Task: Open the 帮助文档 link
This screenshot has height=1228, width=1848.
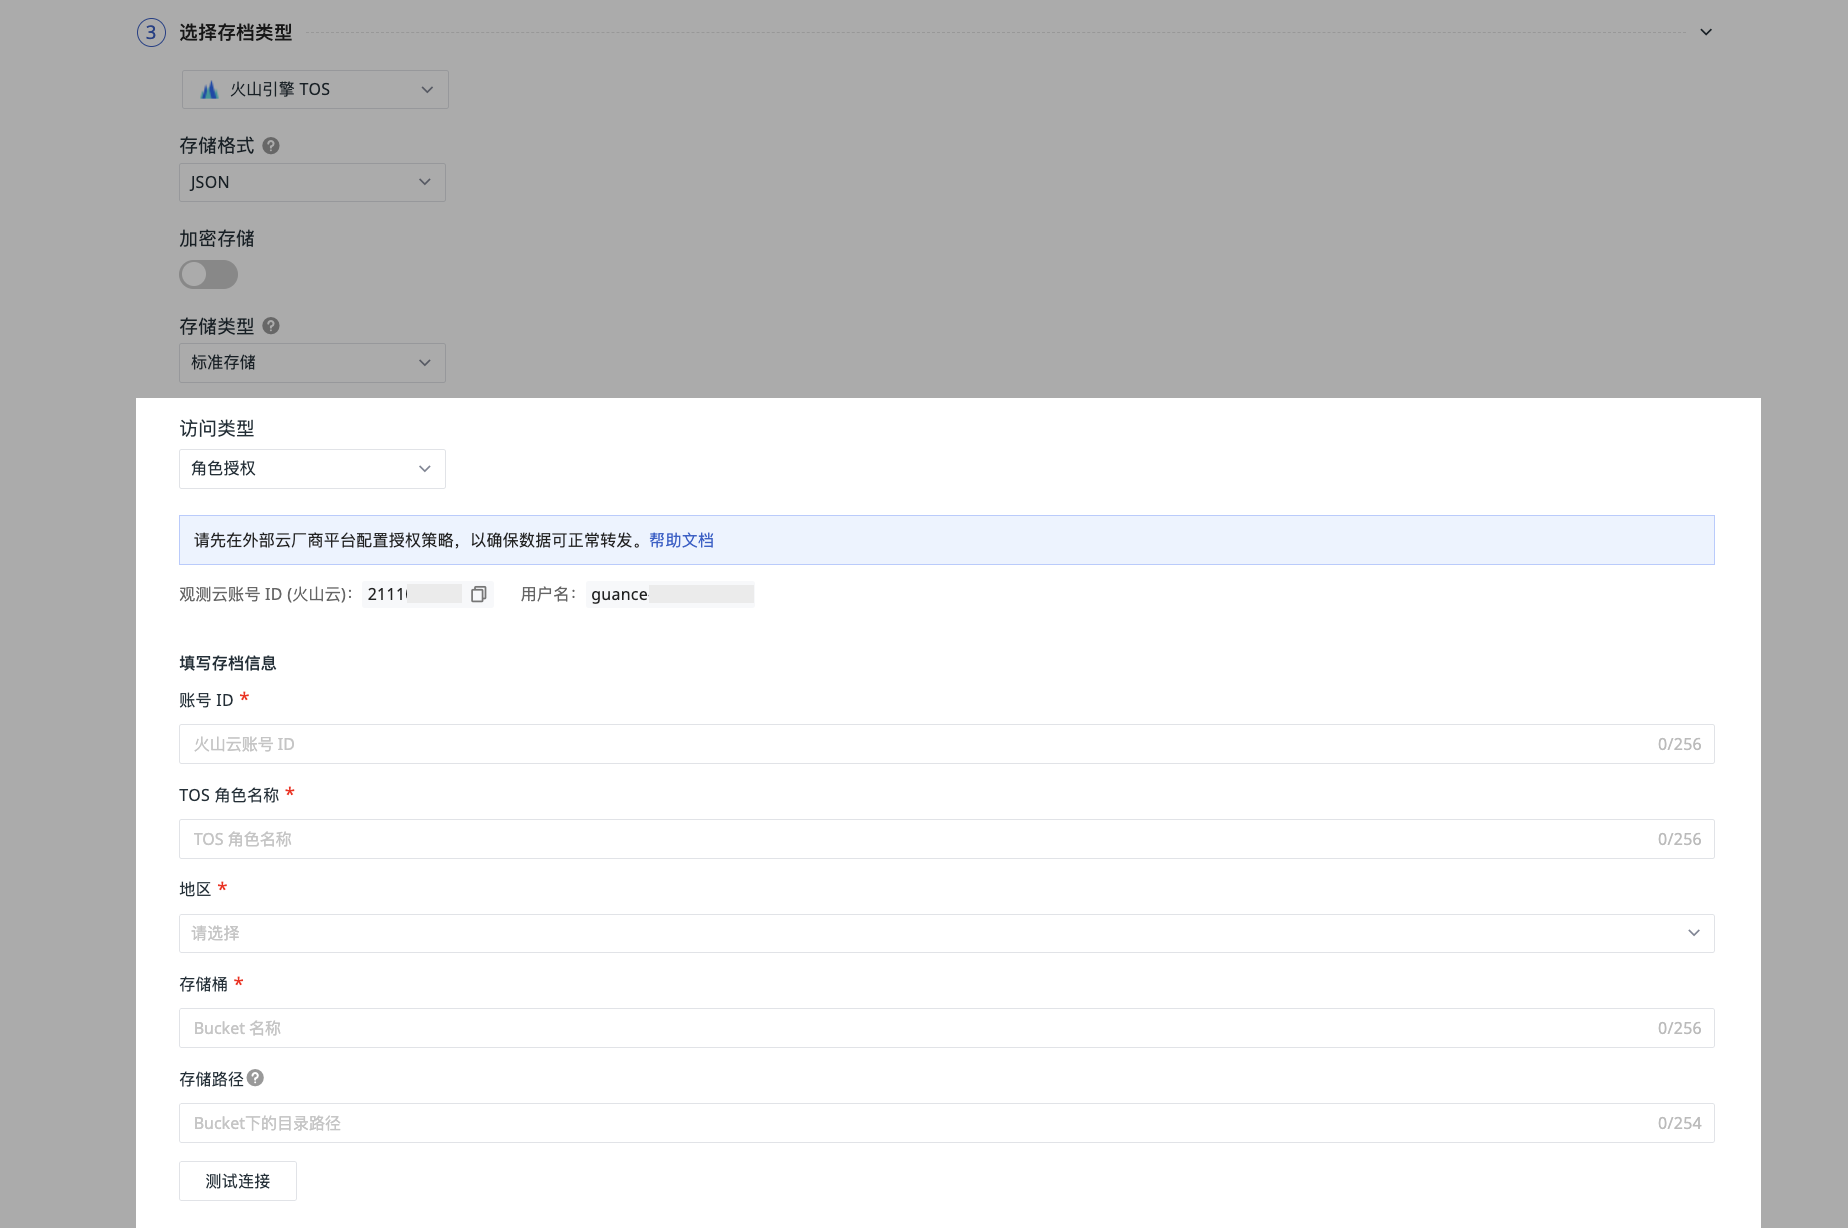Action: pos(681,540)
